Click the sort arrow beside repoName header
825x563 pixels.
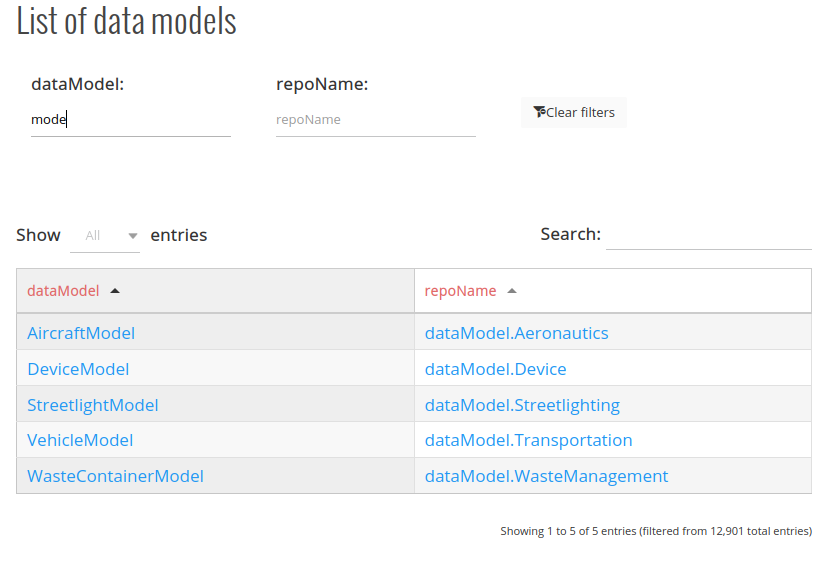512,291
